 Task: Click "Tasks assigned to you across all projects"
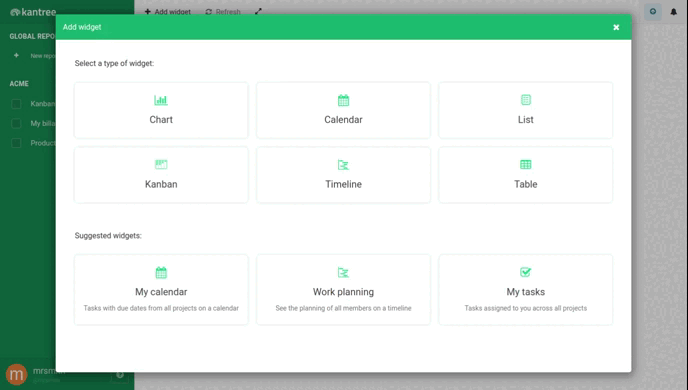point(526,308)
